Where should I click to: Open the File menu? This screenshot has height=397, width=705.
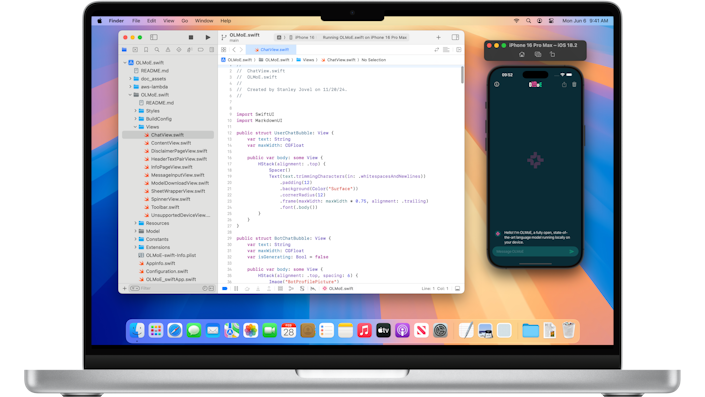tap(136, 21)
